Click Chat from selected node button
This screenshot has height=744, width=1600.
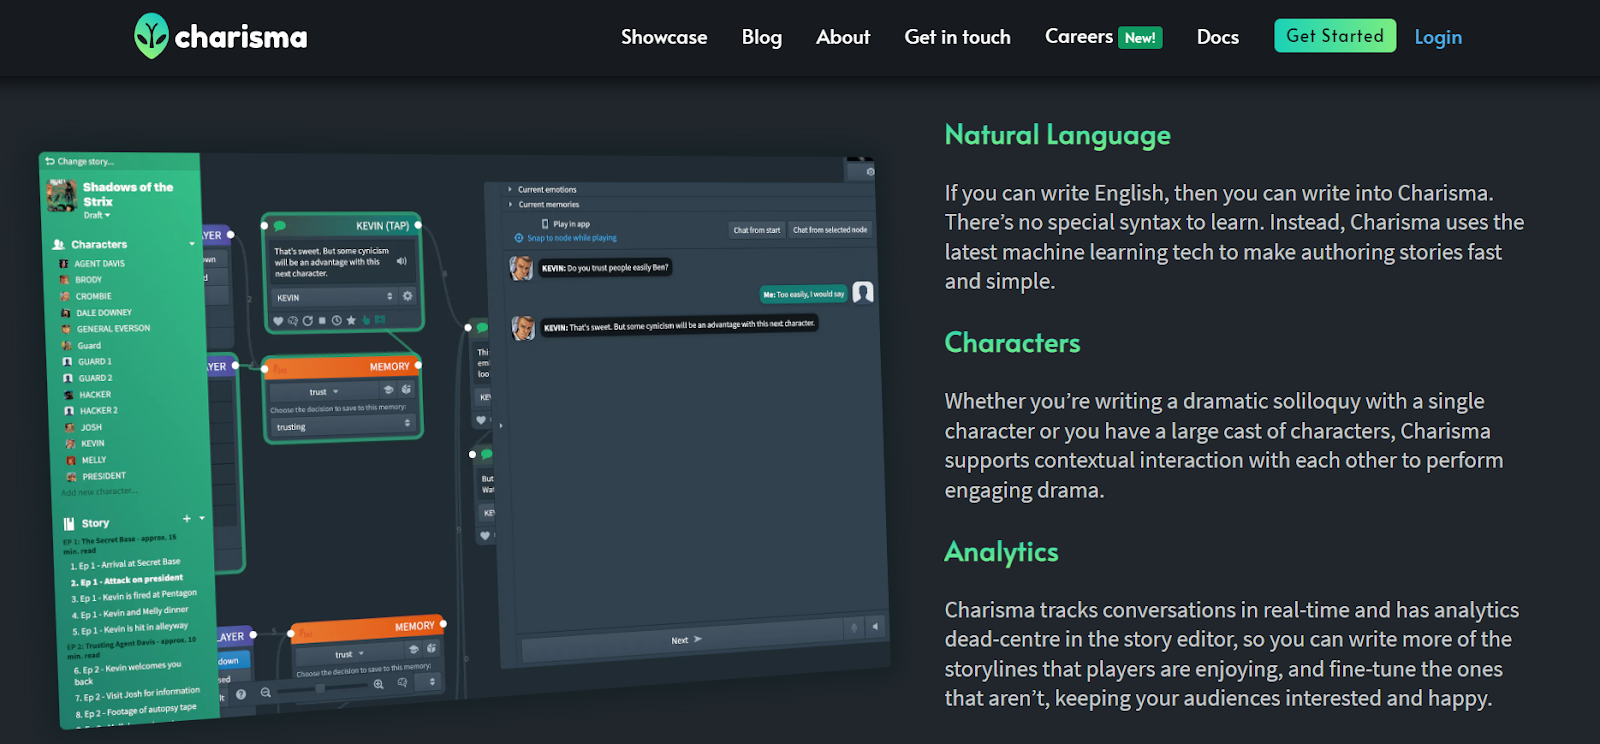(830, 229)
